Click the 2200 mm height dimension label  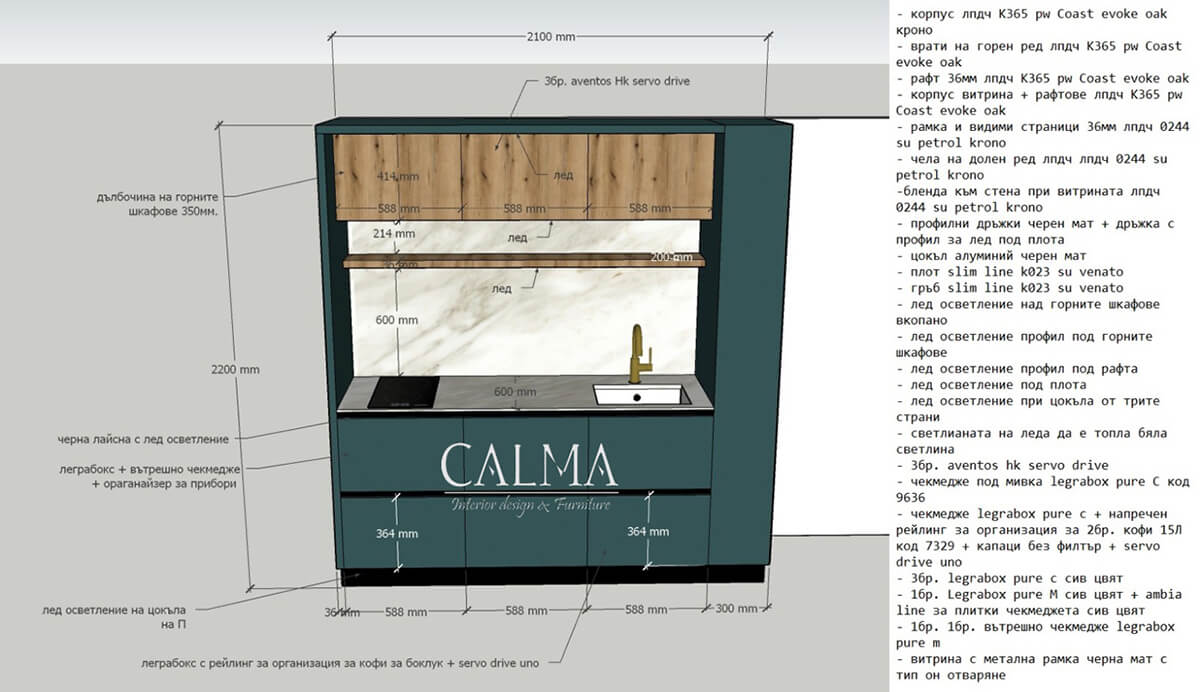point(235,369)
